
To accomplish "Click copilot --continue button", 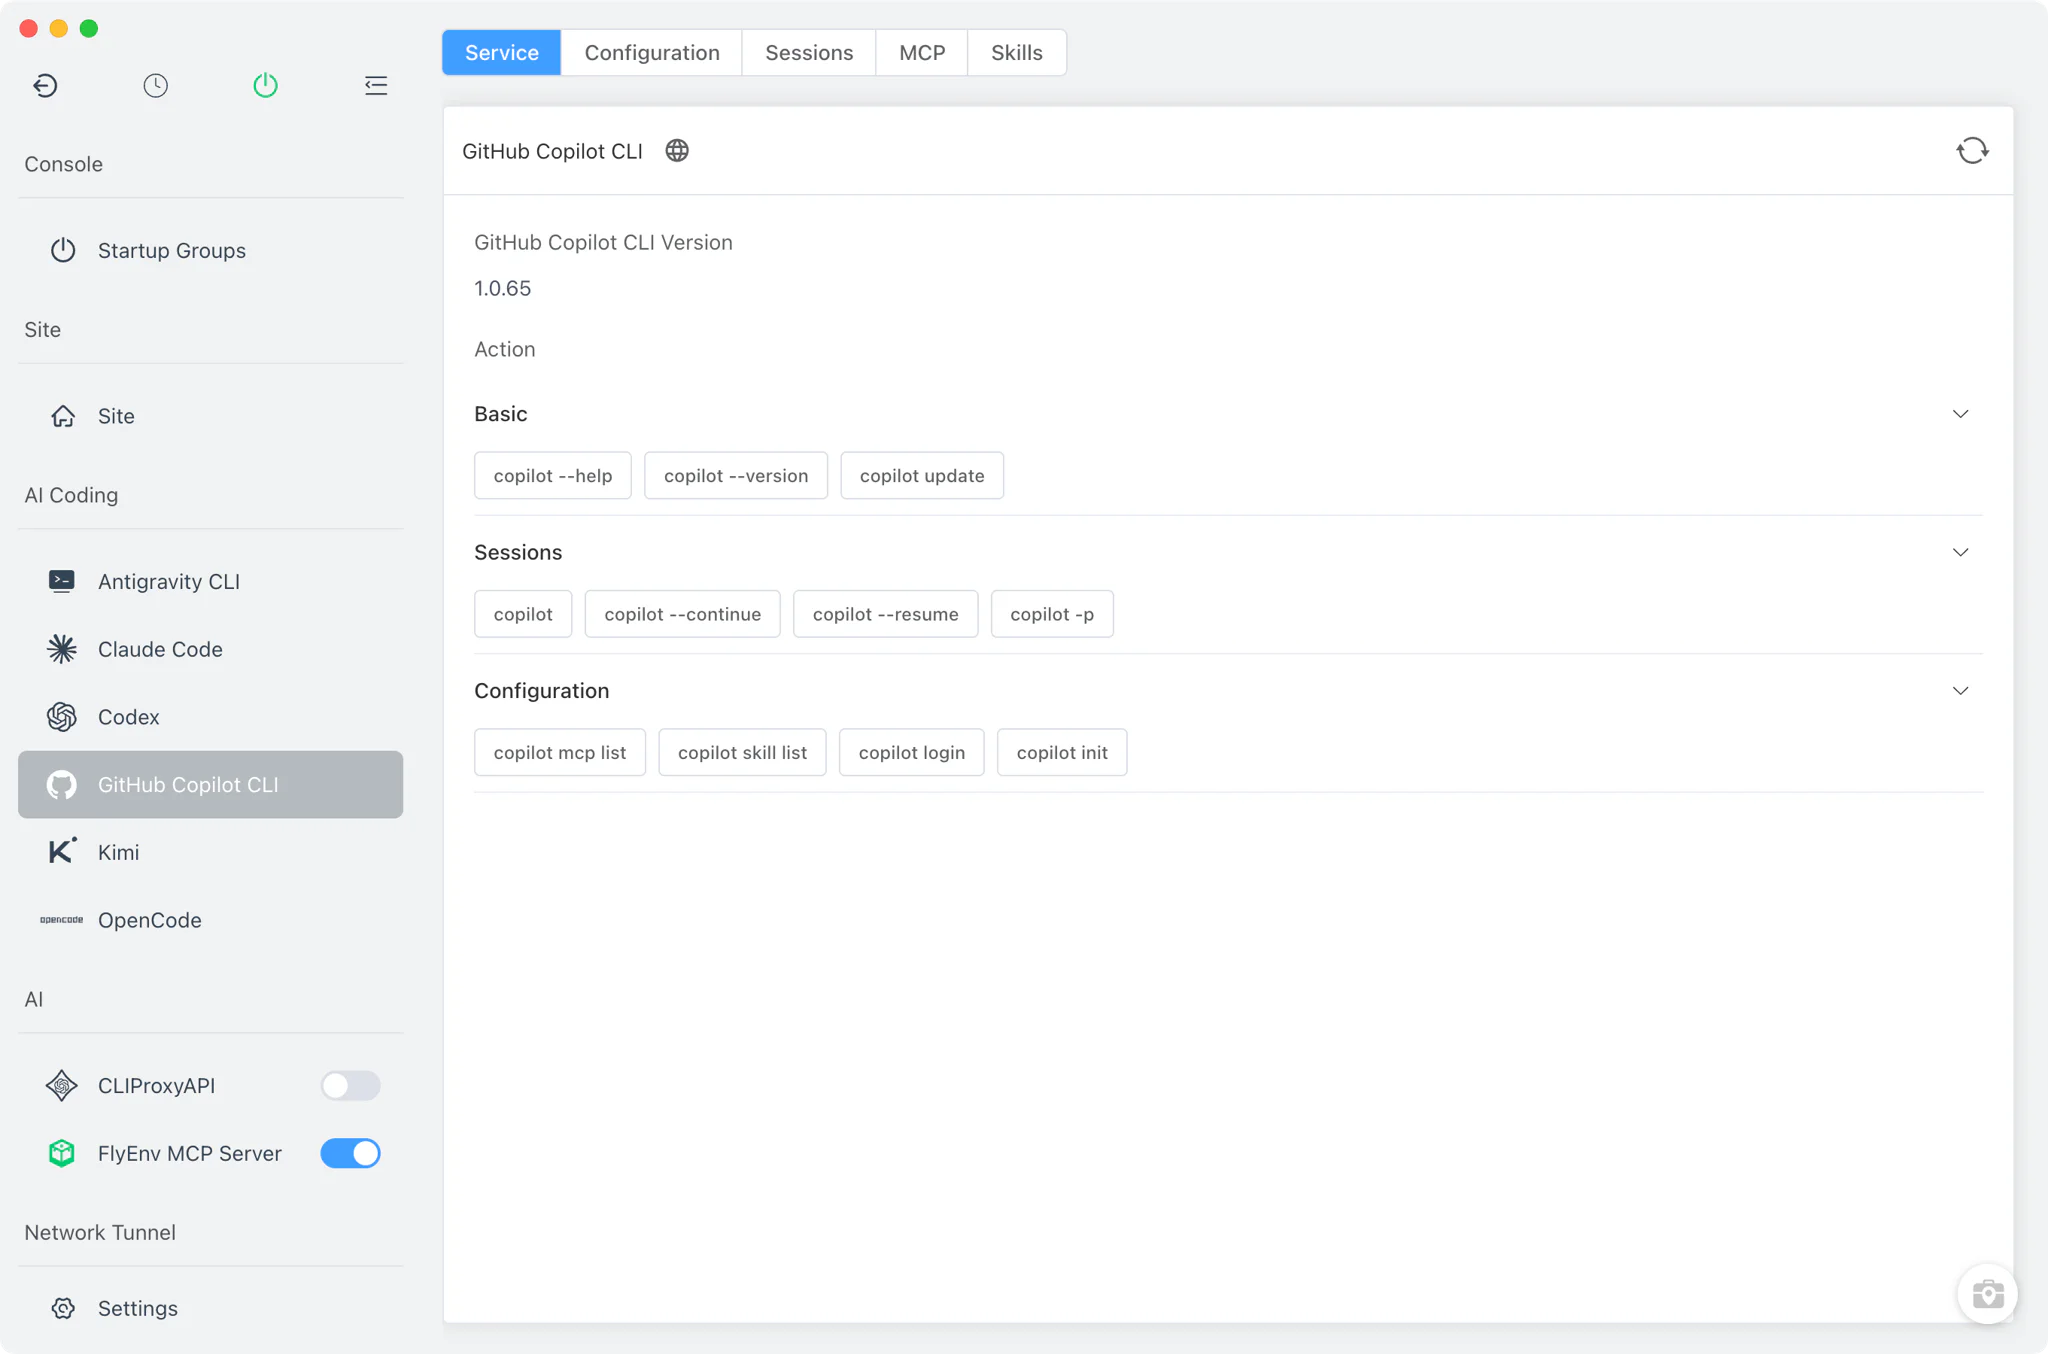I will click(x=683, y=614).
